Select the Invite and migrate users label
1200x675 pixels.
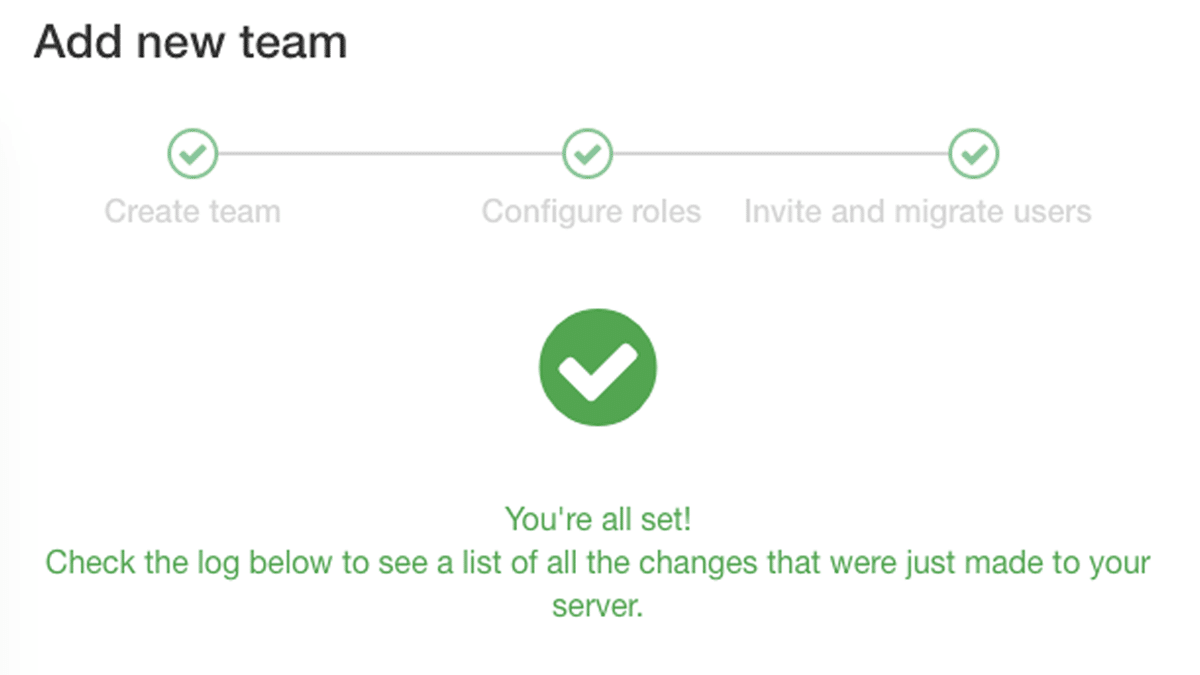pos(917,212)
